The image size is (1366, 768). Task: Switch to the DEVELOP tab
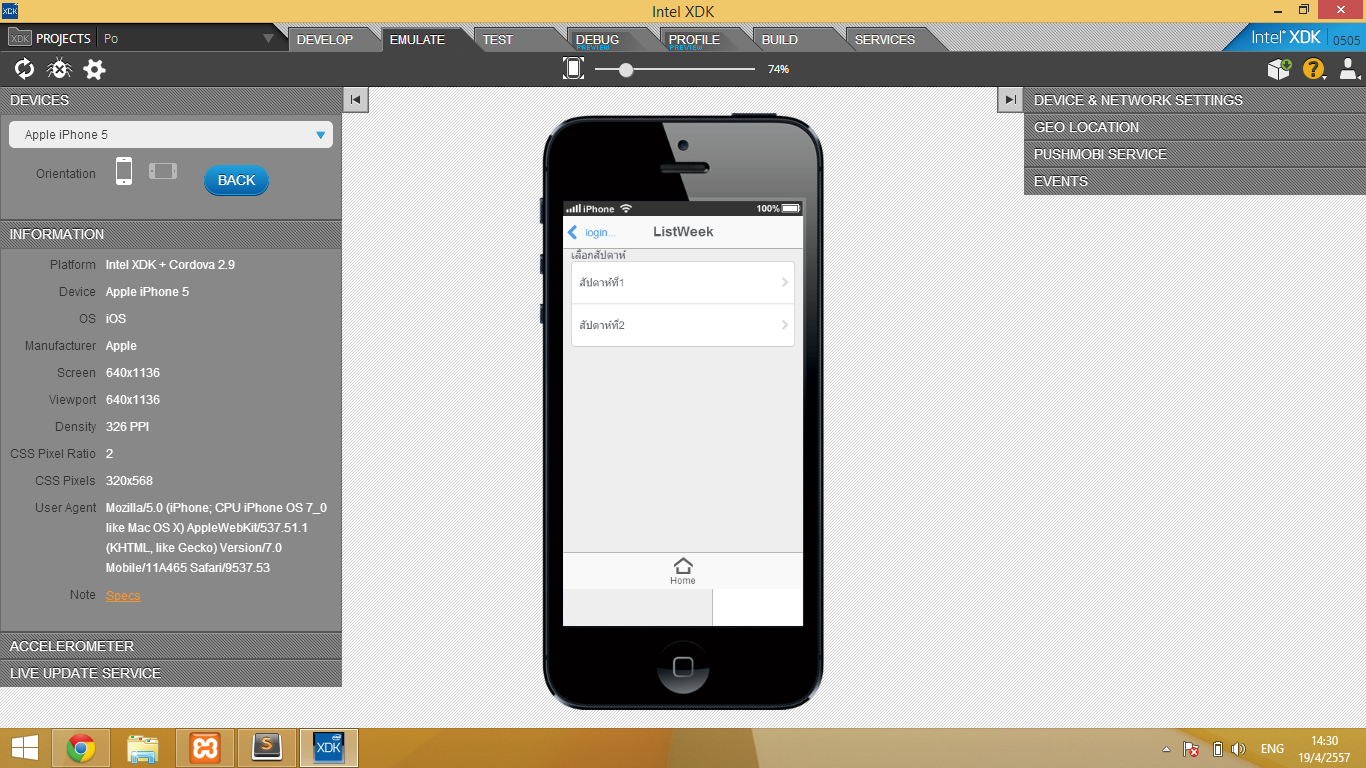point(325,40)
